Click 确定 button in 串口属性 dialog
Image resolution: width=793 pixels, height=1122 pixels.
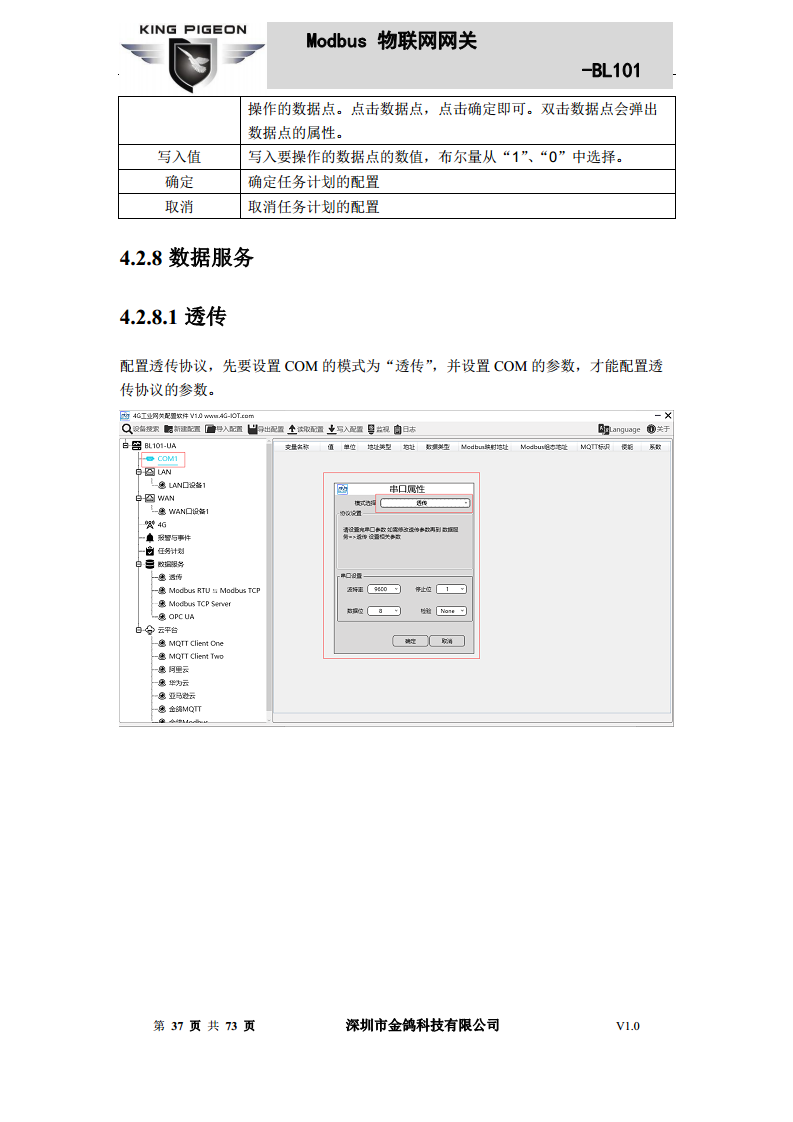410,641
